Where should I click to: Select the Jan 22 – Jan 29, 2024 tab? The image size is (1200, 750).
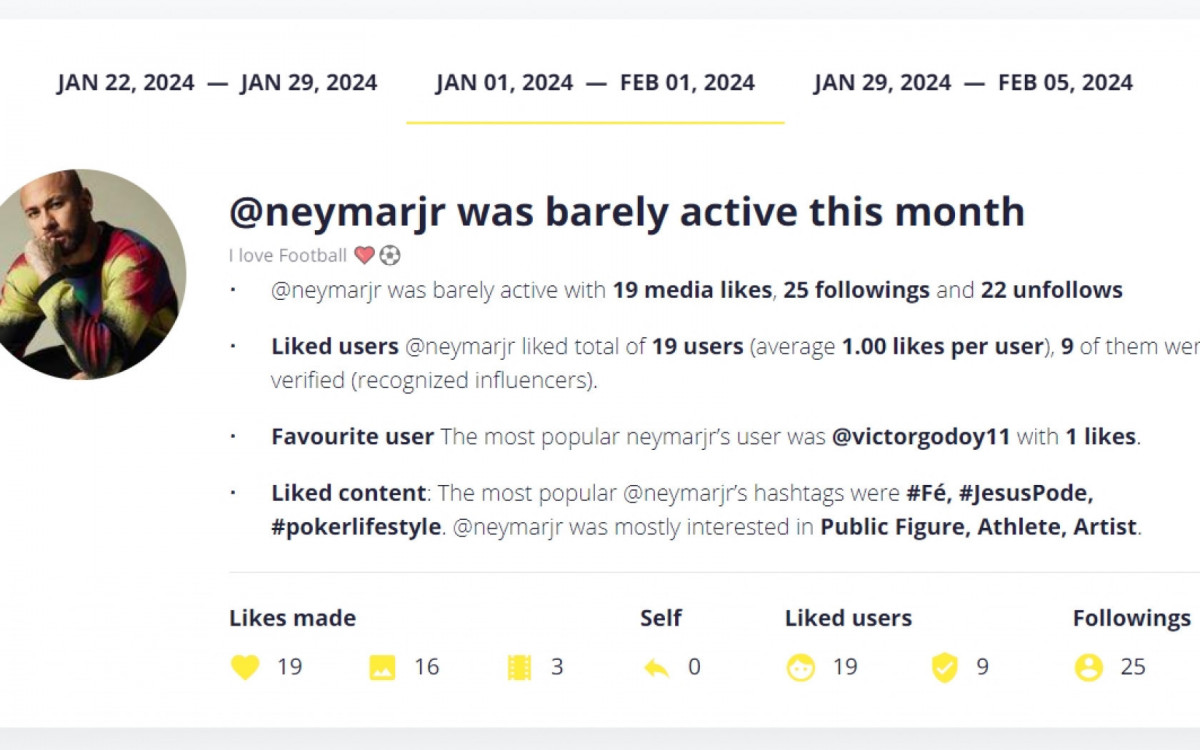coord(217,83)
